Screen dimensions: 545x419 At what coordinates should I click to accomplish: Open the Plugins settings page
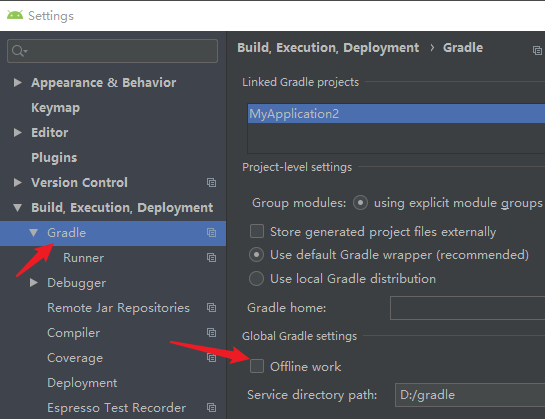(54, 158)
